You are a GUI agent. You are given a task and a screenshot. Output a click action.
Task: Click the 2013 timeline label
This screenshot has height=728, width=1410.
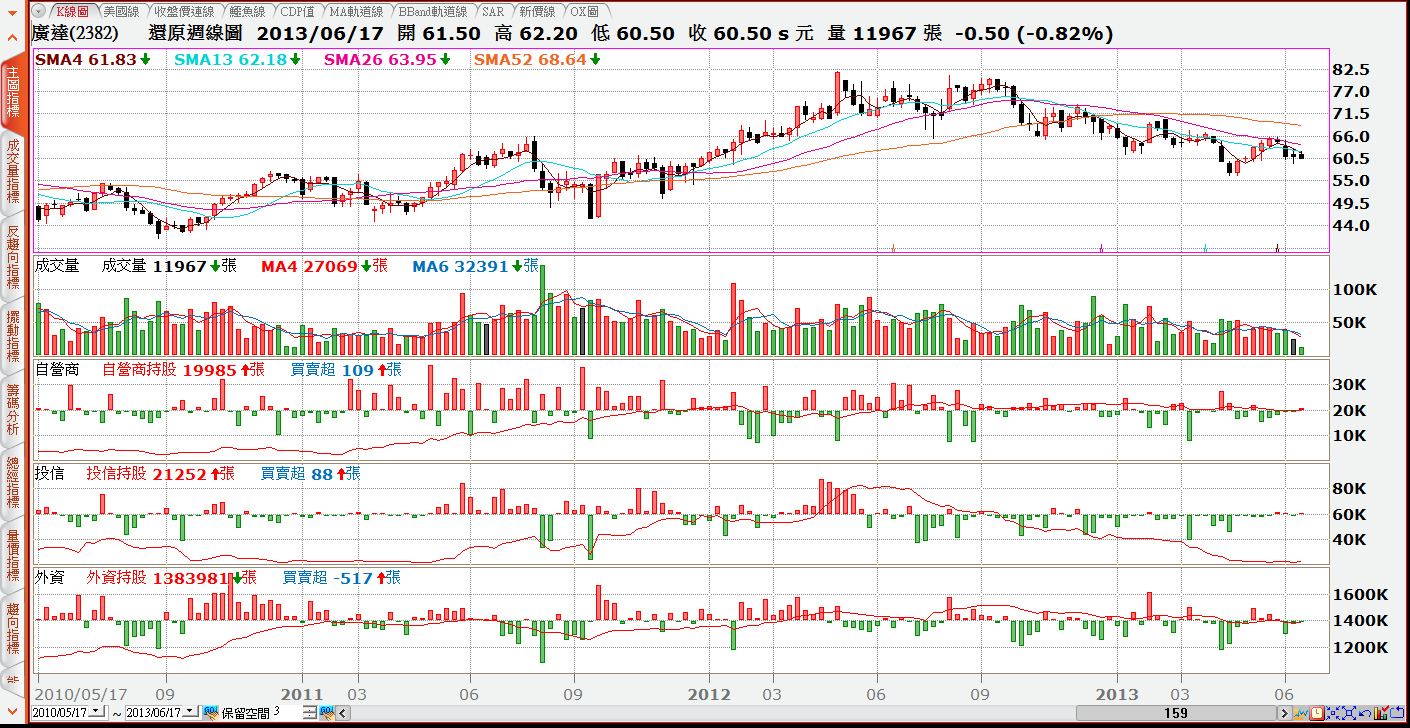(1118, 694)
